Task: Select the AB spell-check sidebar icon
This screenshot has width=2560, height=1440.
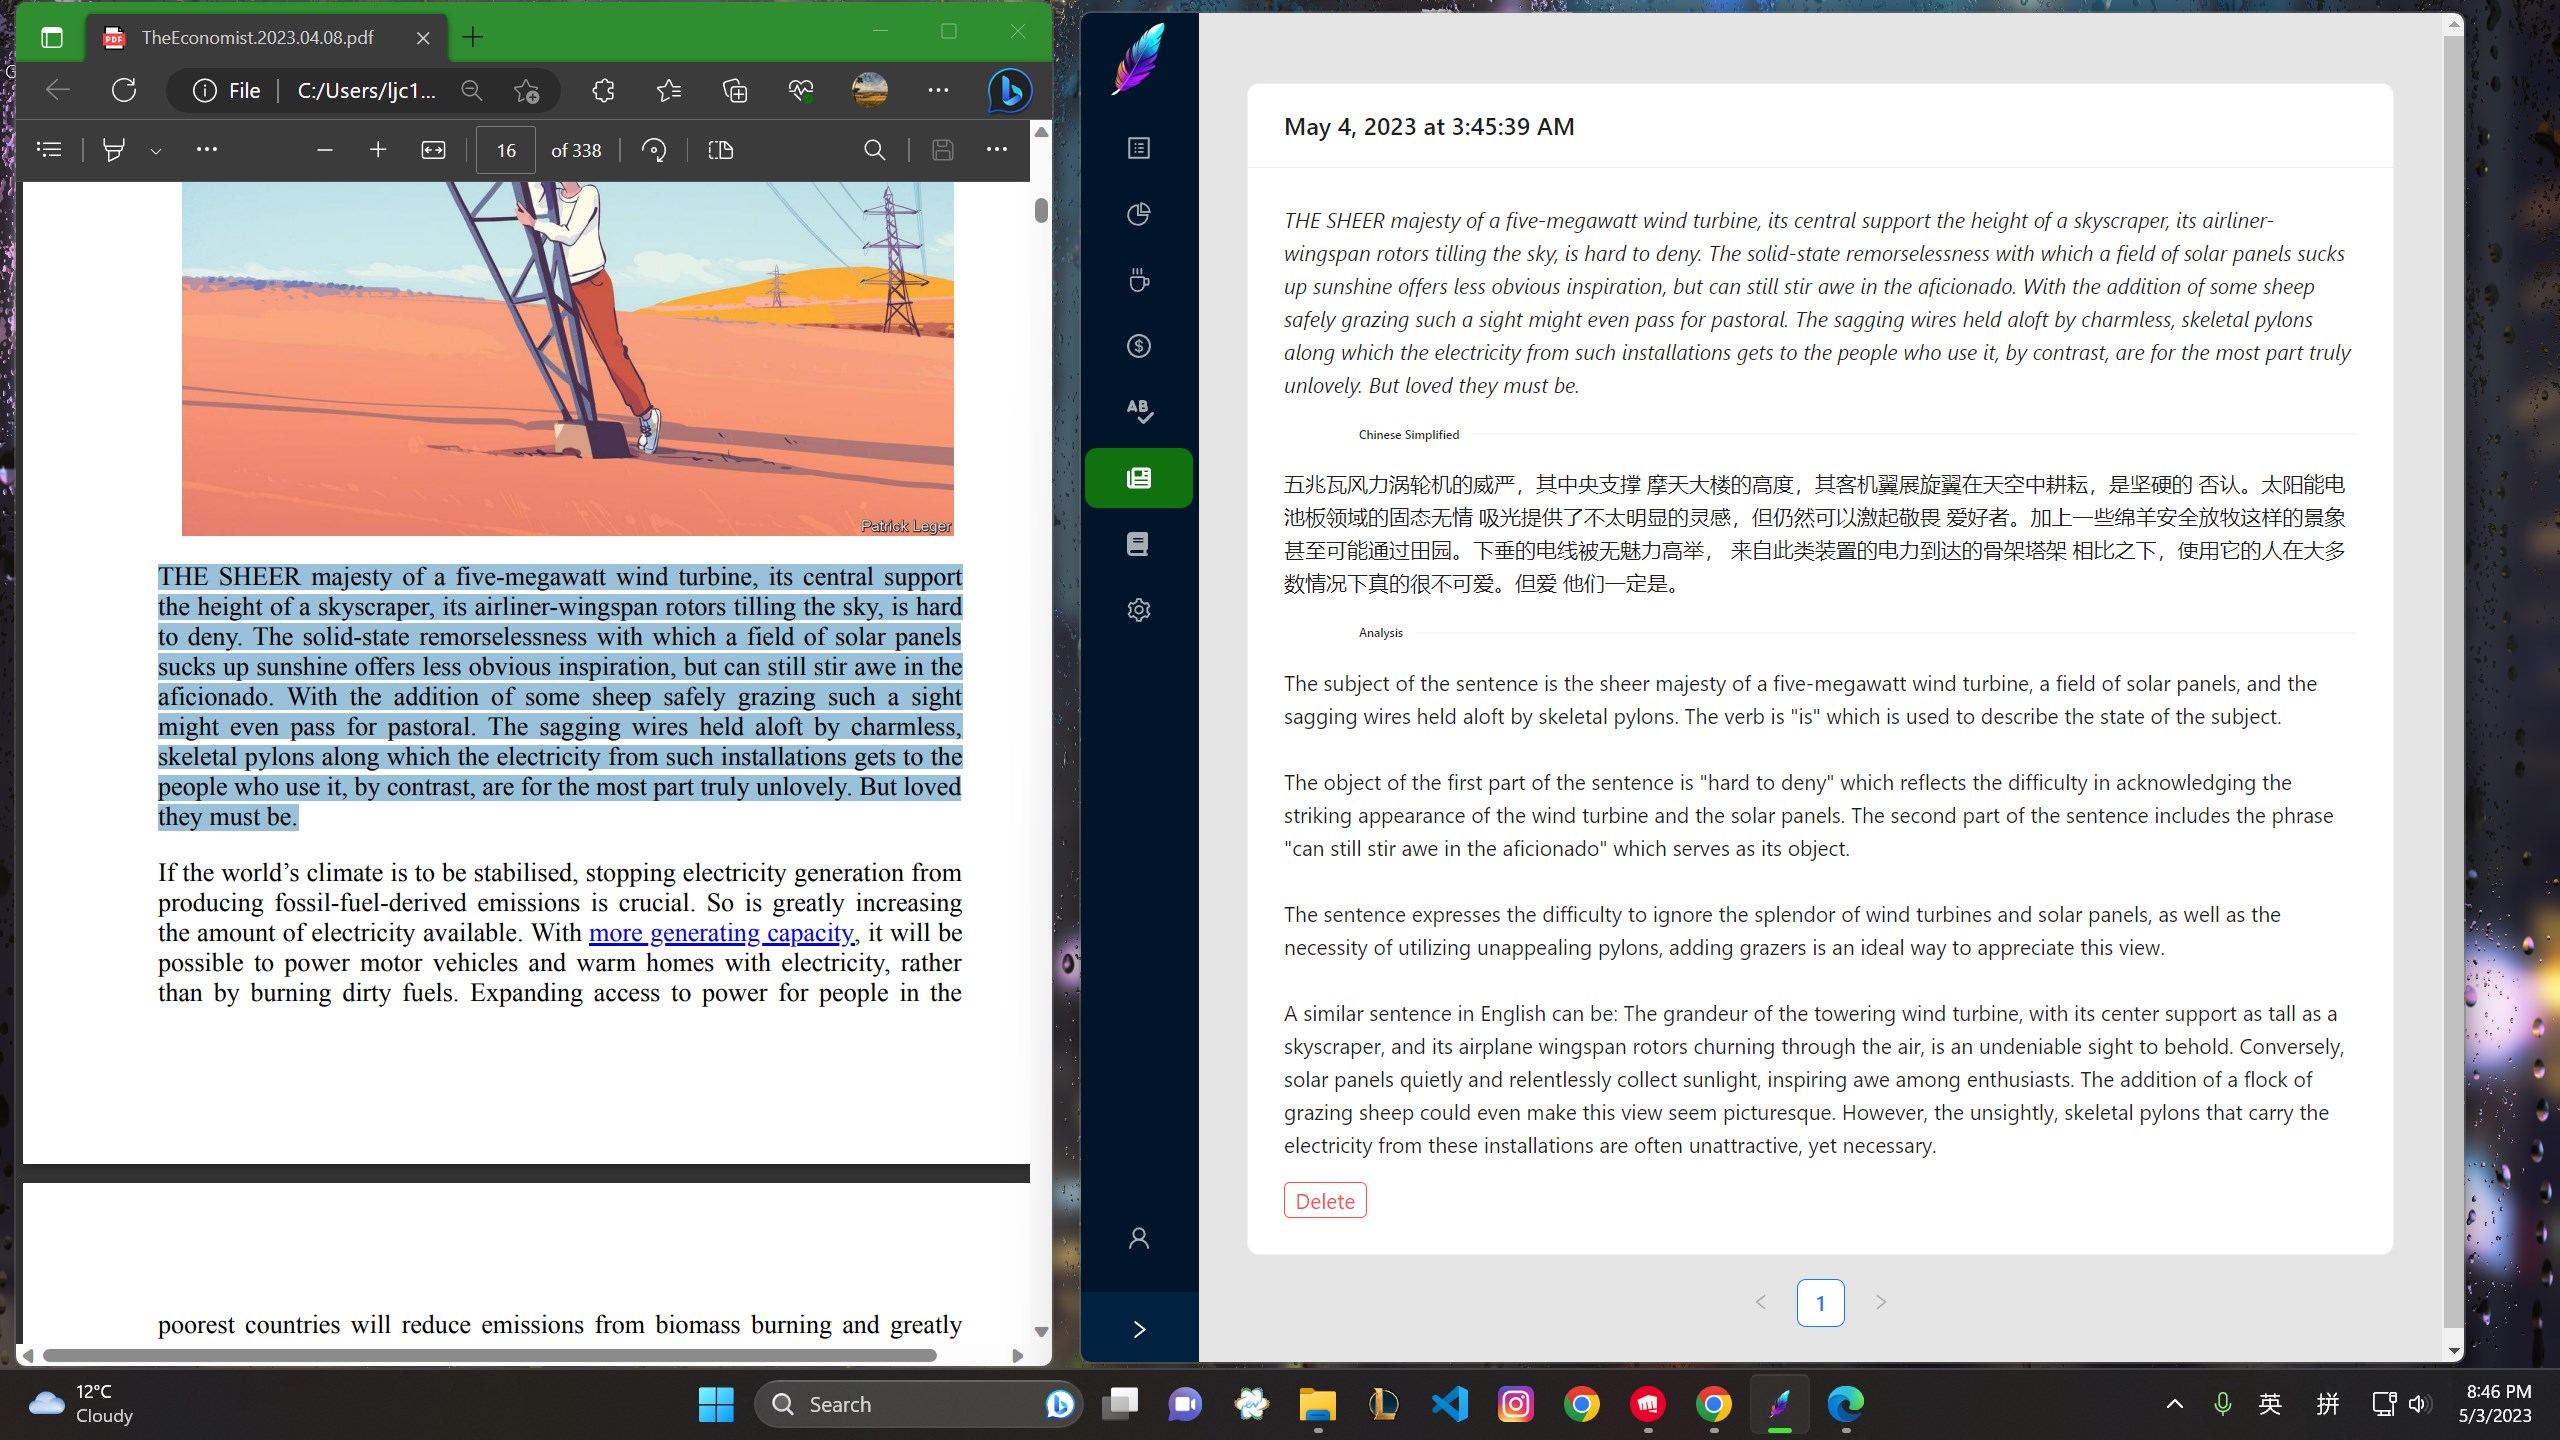Action: pos(1138,411)
